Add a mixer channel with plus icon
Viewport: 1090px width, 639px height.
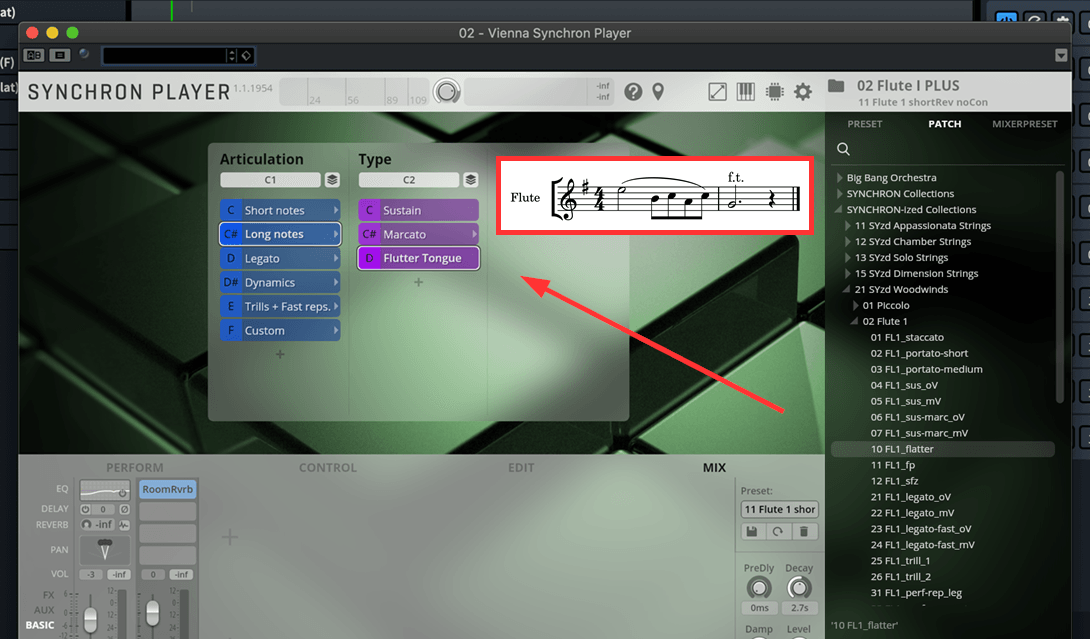point(229,537)
